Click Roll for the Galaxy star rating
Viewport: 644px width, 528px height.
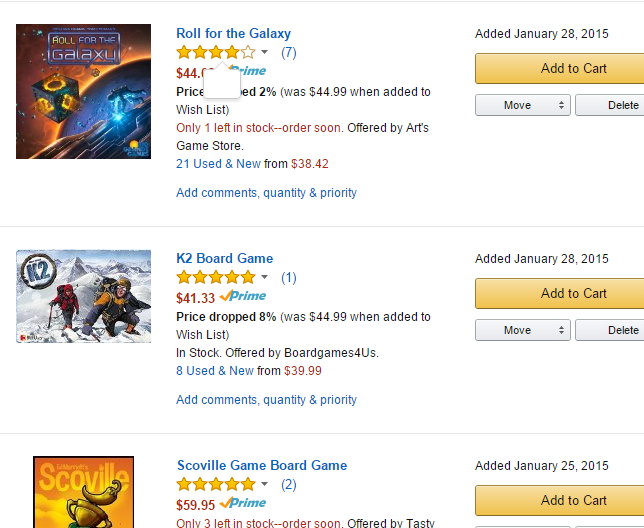(x=216, y=53)
